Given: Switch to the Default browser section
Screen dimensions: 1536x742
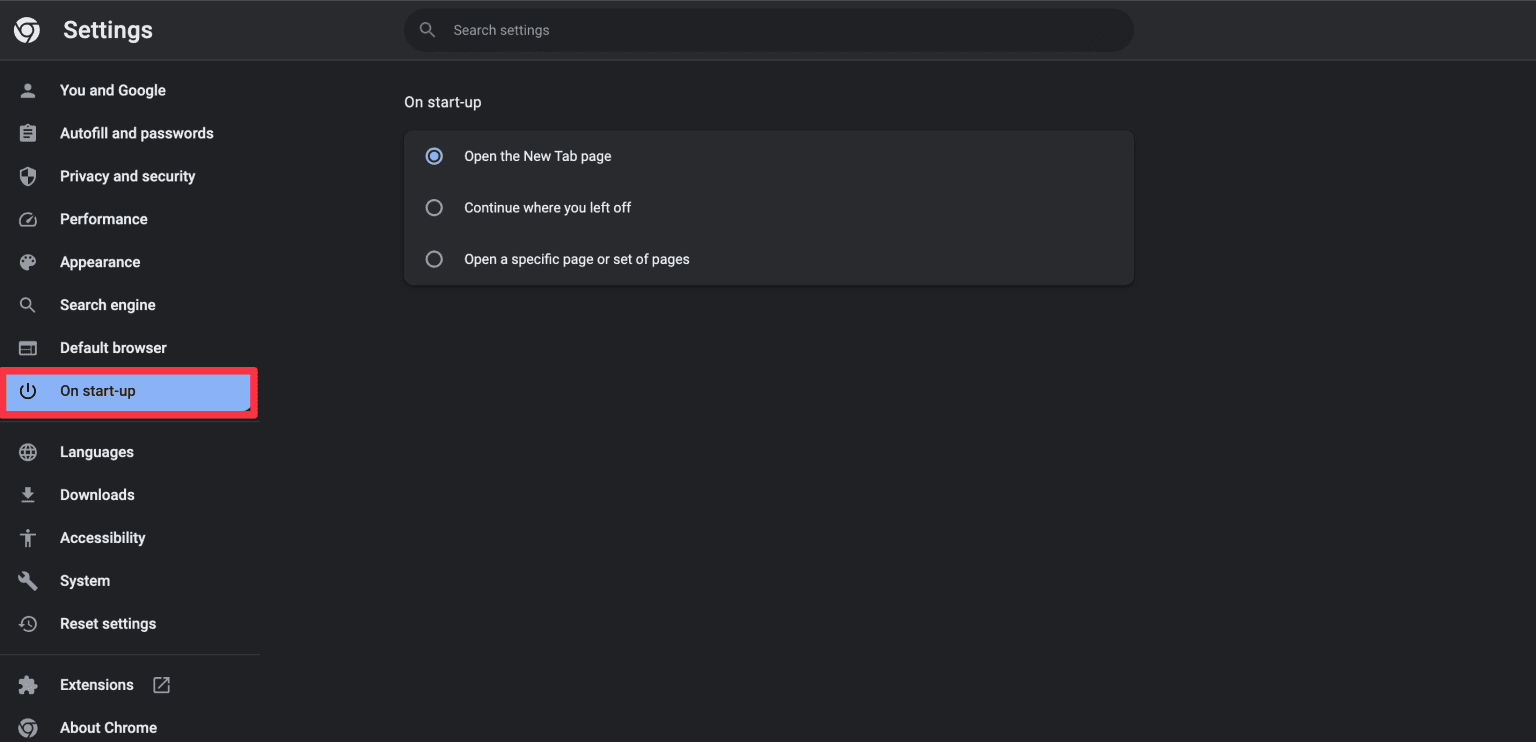Looking at the screenshot, I should pos(113,347).
